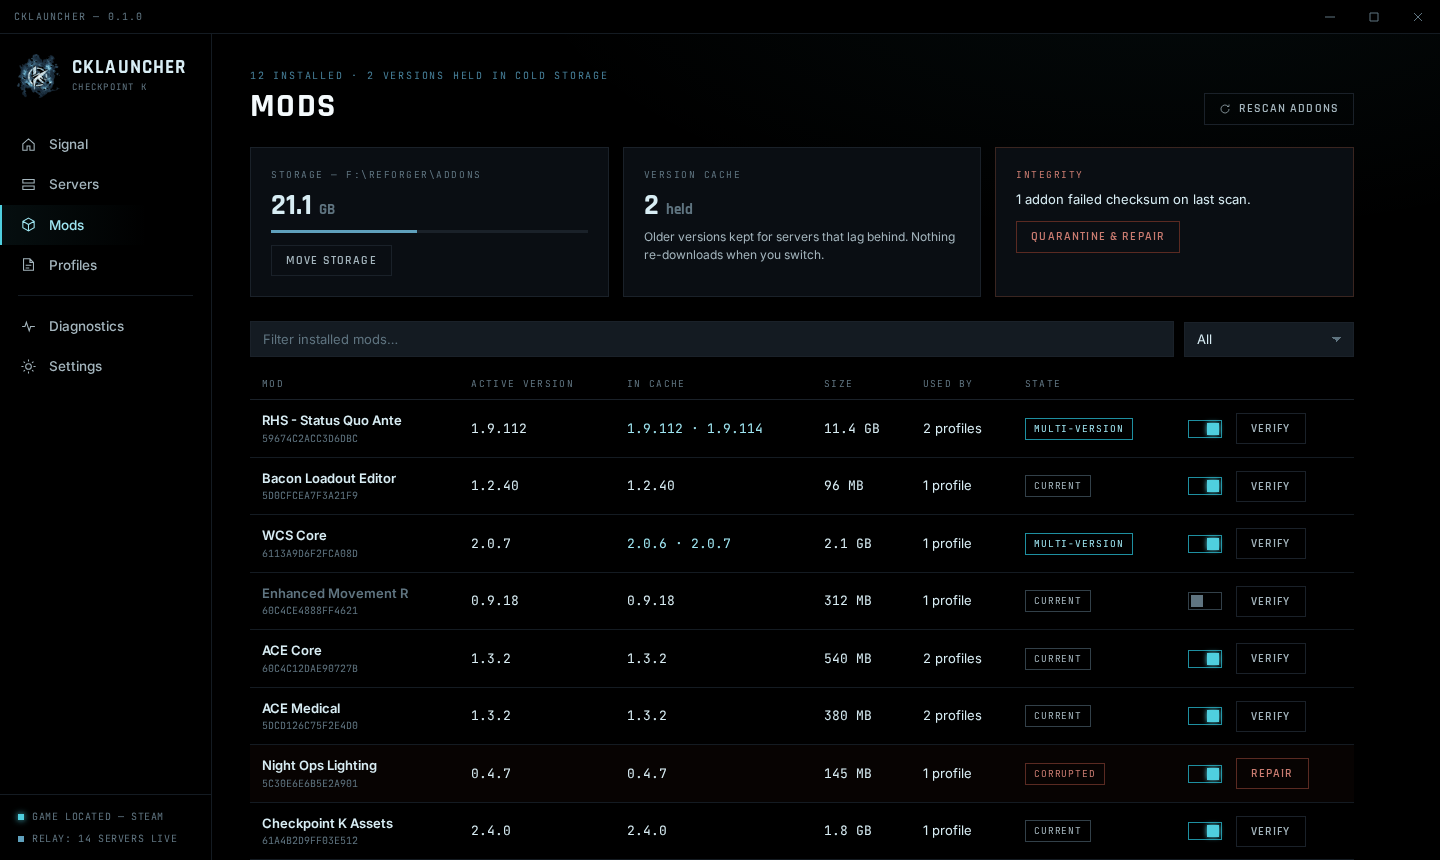Click the rescan refresh icon
This screenshot has height=860, width=1440.
point(1225,109)
